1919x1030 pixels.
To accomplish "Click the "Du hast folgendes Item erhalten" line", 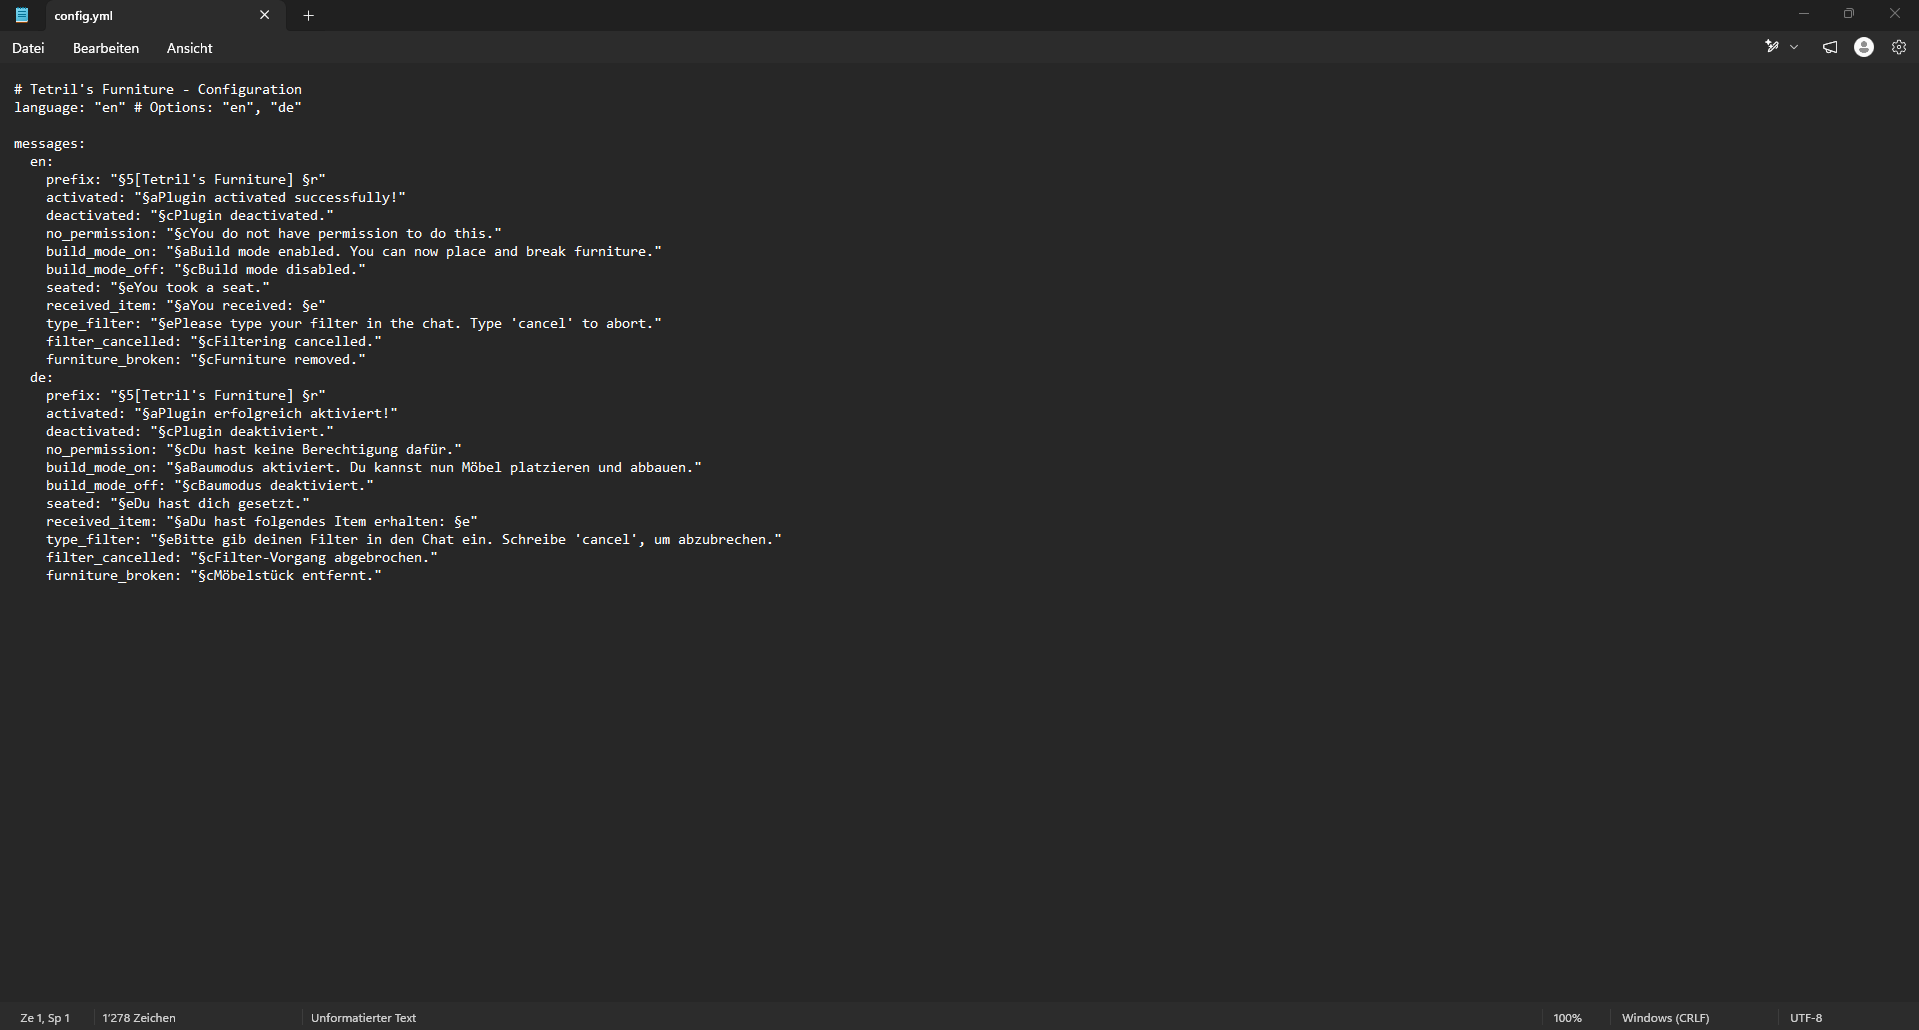I will pyautogui.click(x=262, y=521).
